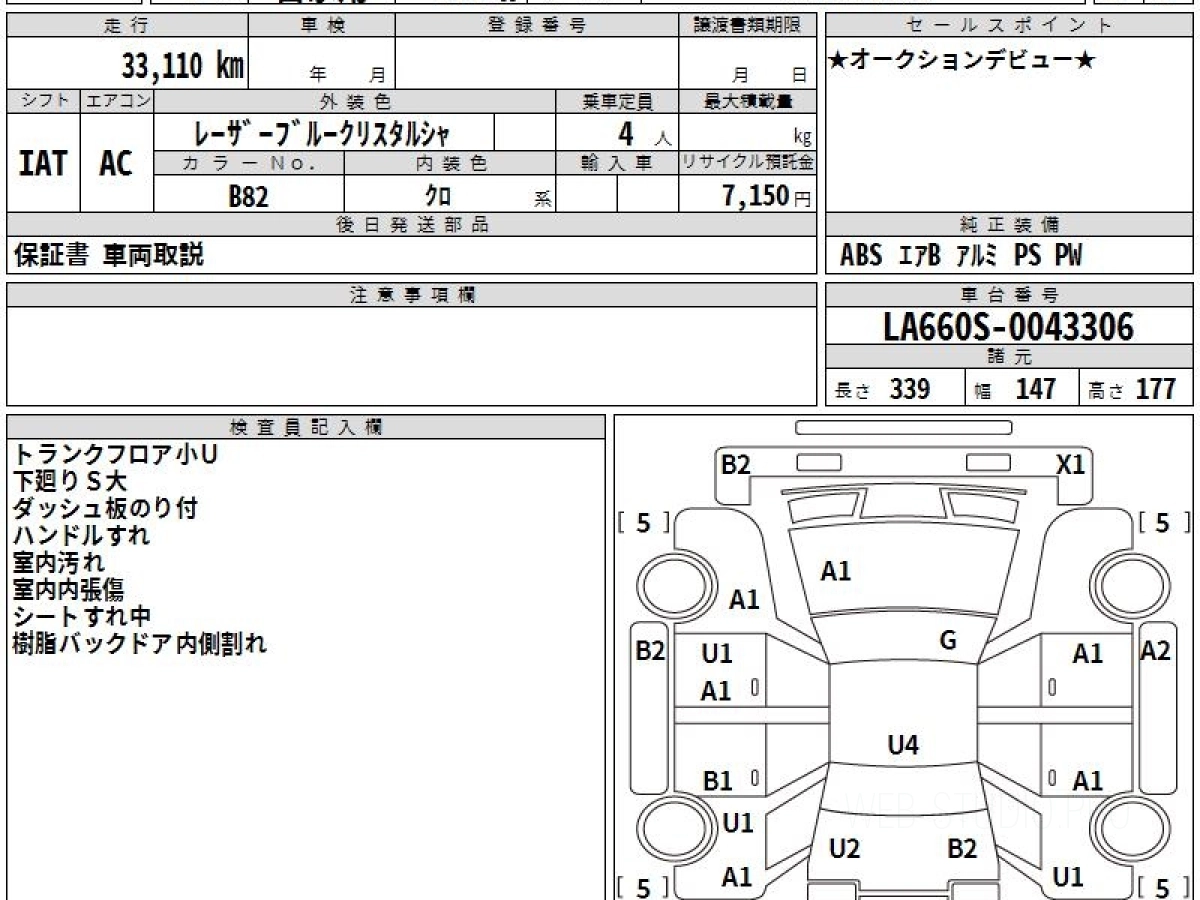1200x900 pixels.
Task: Click the B1 marker on the diagram
Action: point(717,781)
